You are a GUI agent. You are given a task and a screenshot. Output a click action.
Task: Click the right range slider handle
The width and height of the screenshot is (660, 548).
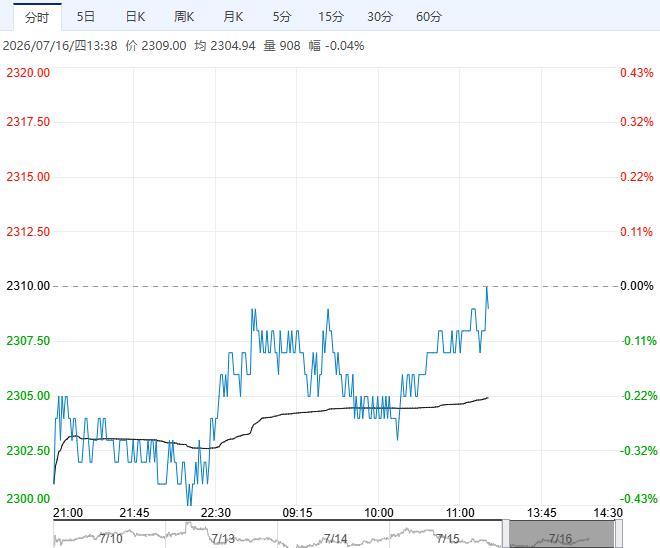pos(619,534)
